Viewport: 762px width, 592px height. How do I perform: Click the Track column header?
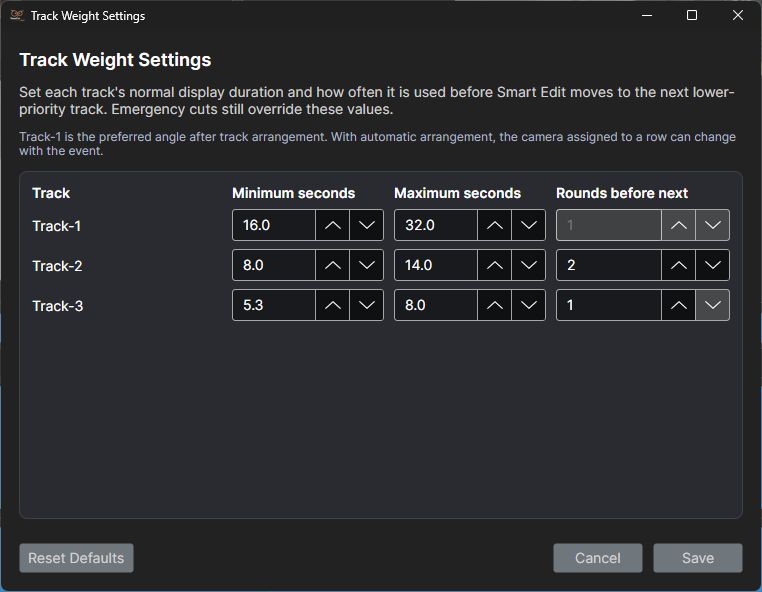point(51,193)
